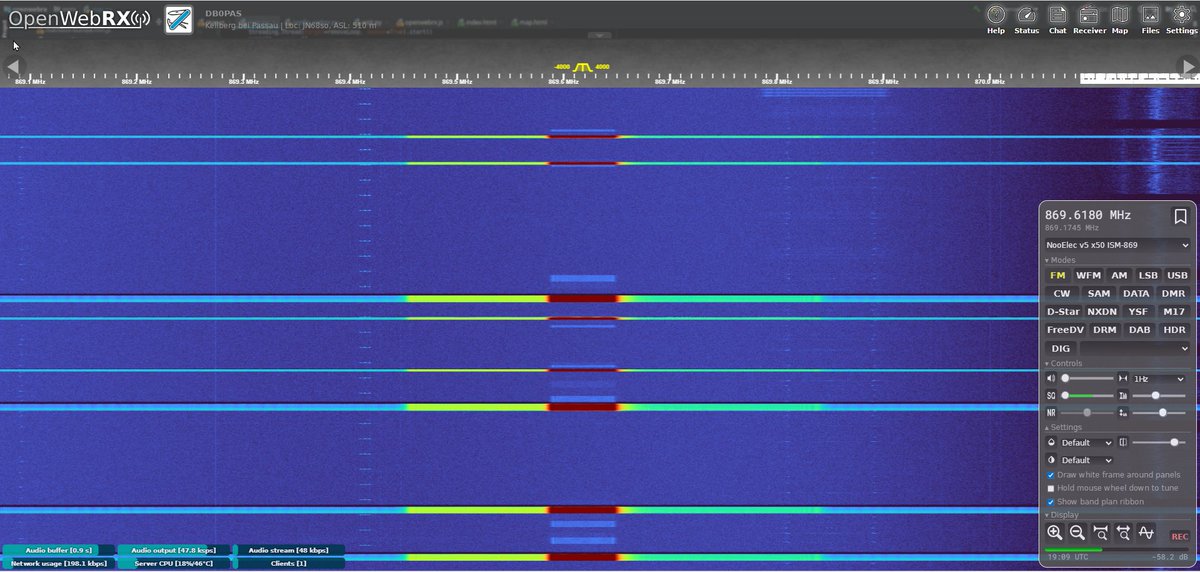Mute audio with the speaker icon
The width and height of the screenshot is (1200, 572).
click(1051, 379)
